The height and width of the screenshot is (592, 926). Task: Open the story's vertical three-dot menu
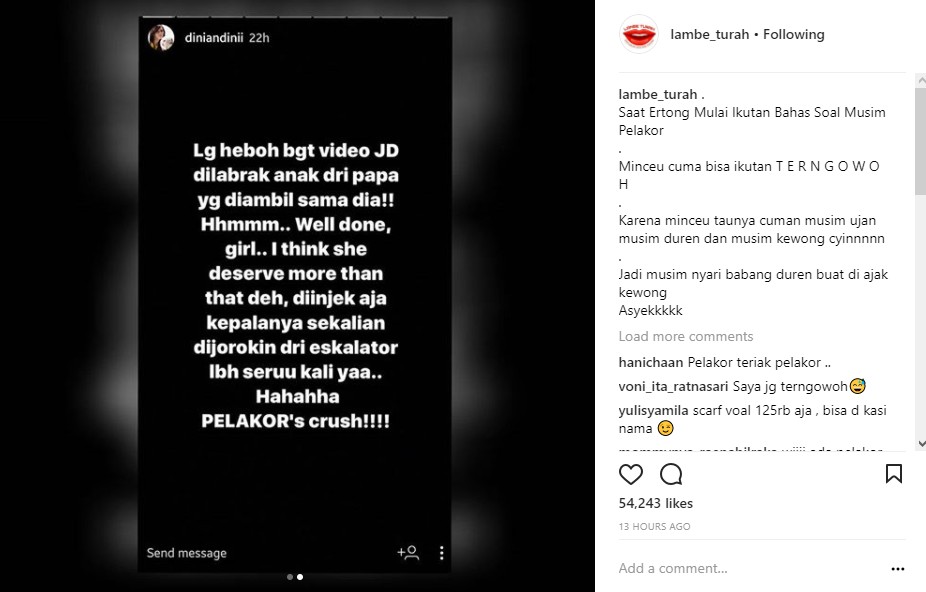pos(441,552)
